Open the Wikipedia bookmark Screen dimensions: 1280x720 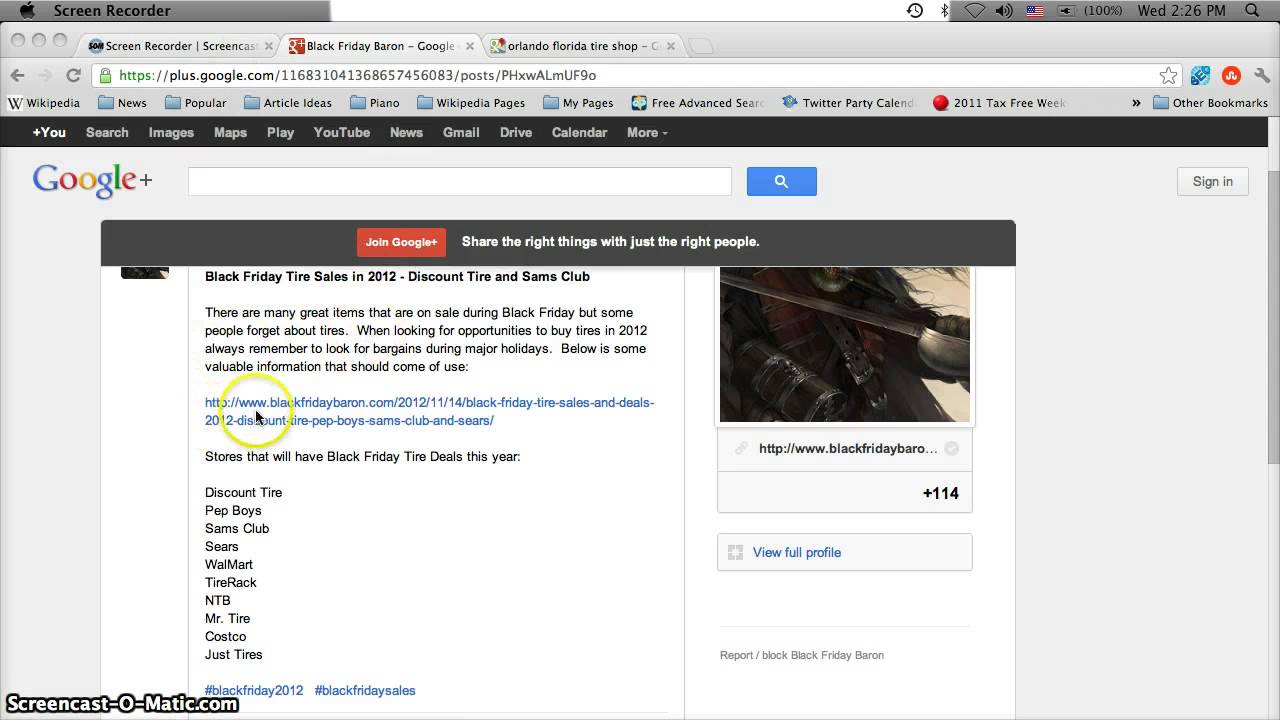click(x=44, y=103)
